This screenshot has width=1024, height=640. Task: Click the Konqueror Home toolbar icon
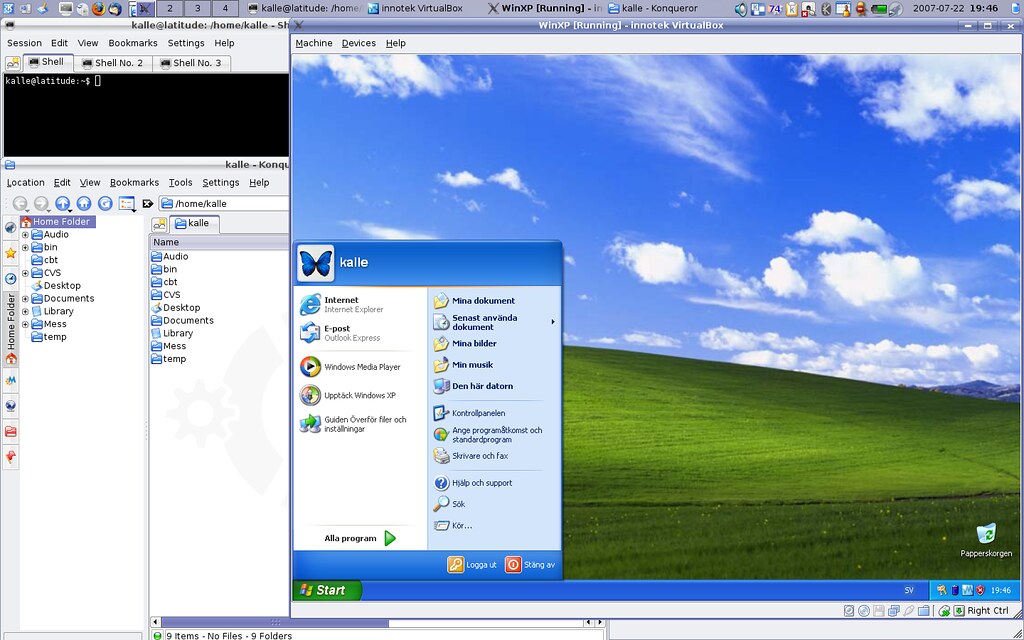tap(84, 203)
